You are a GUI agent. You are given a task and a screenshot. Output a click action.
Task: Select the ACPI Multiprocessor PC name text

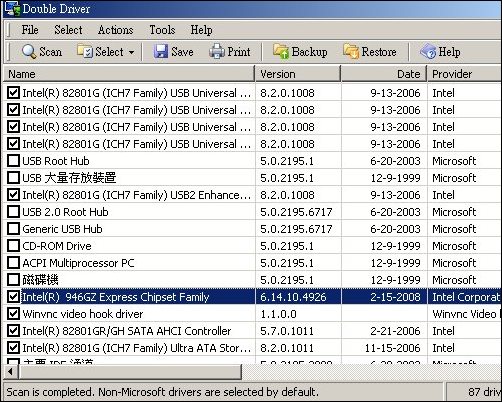(78, 263)
